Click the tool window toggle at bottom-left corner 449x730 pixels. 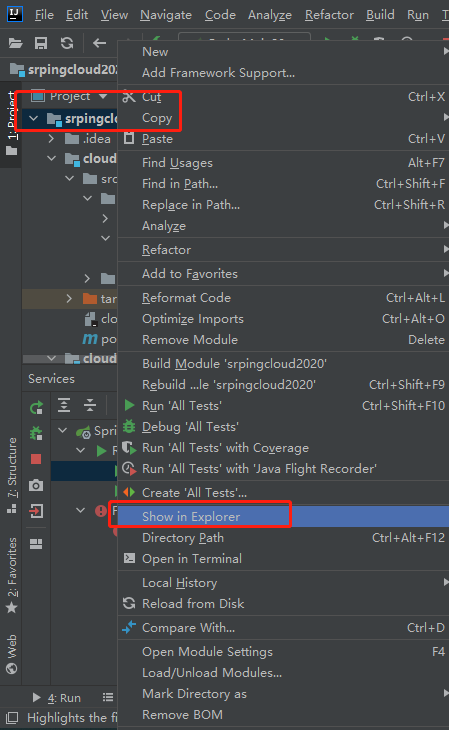pyautogui.click(x=13, y=717)
